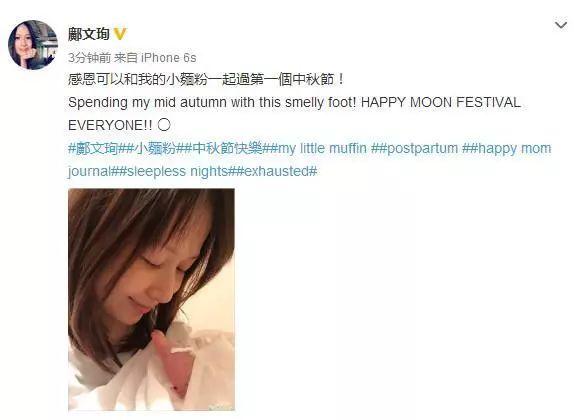Enlarge the attached mother and baby photo
Viewport: 574px width, 420px height.
[151, 300]
